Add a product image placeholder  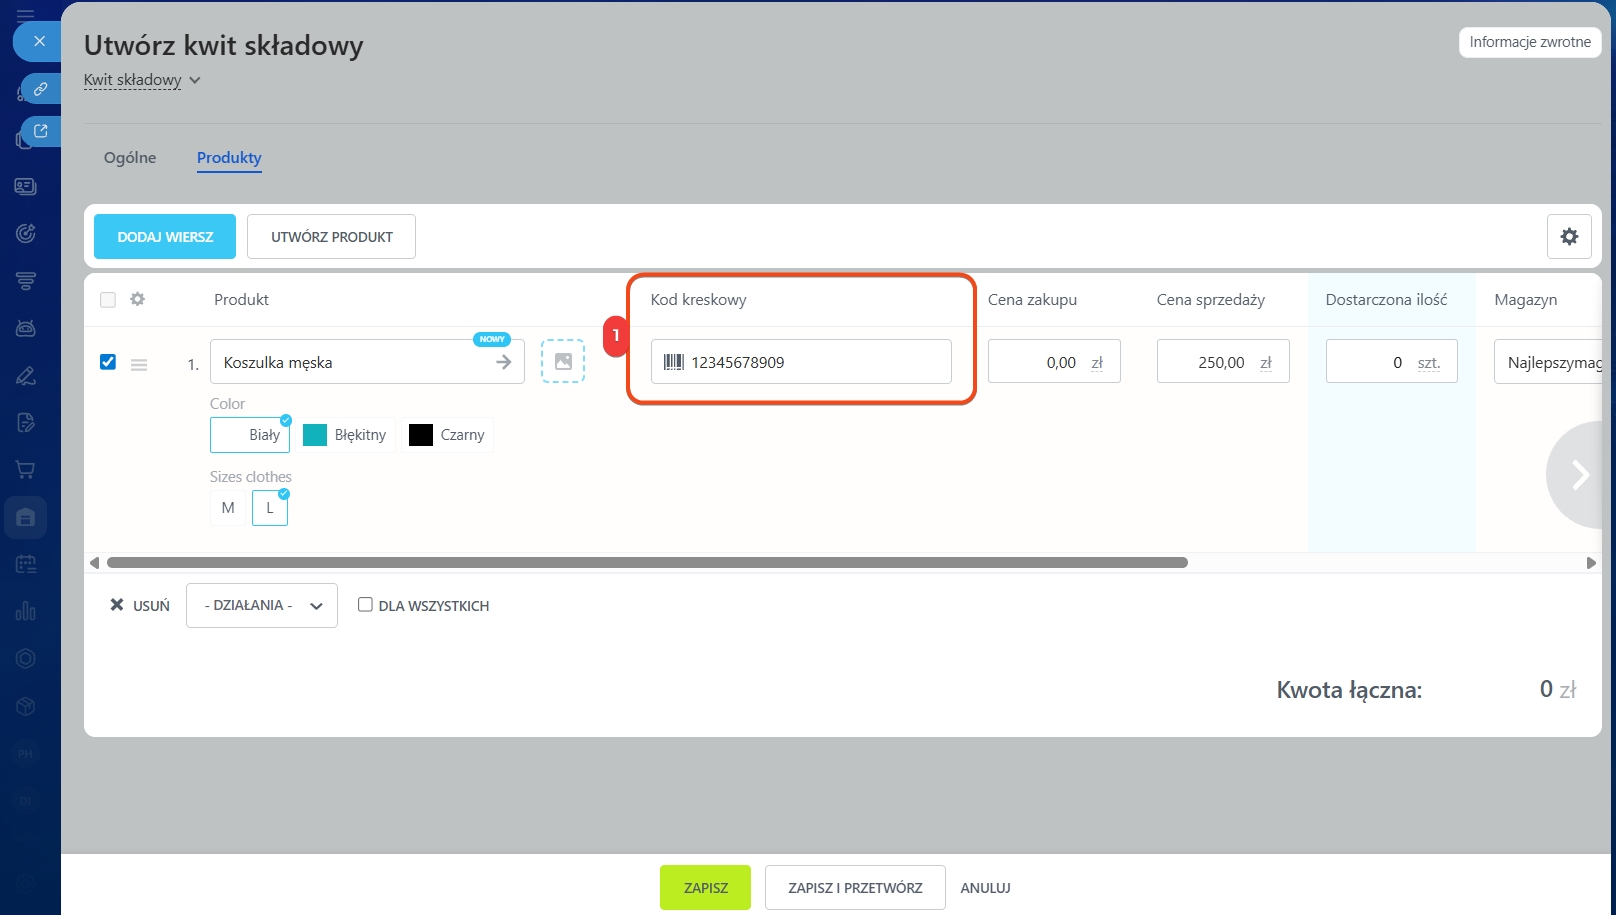point(563,361)
